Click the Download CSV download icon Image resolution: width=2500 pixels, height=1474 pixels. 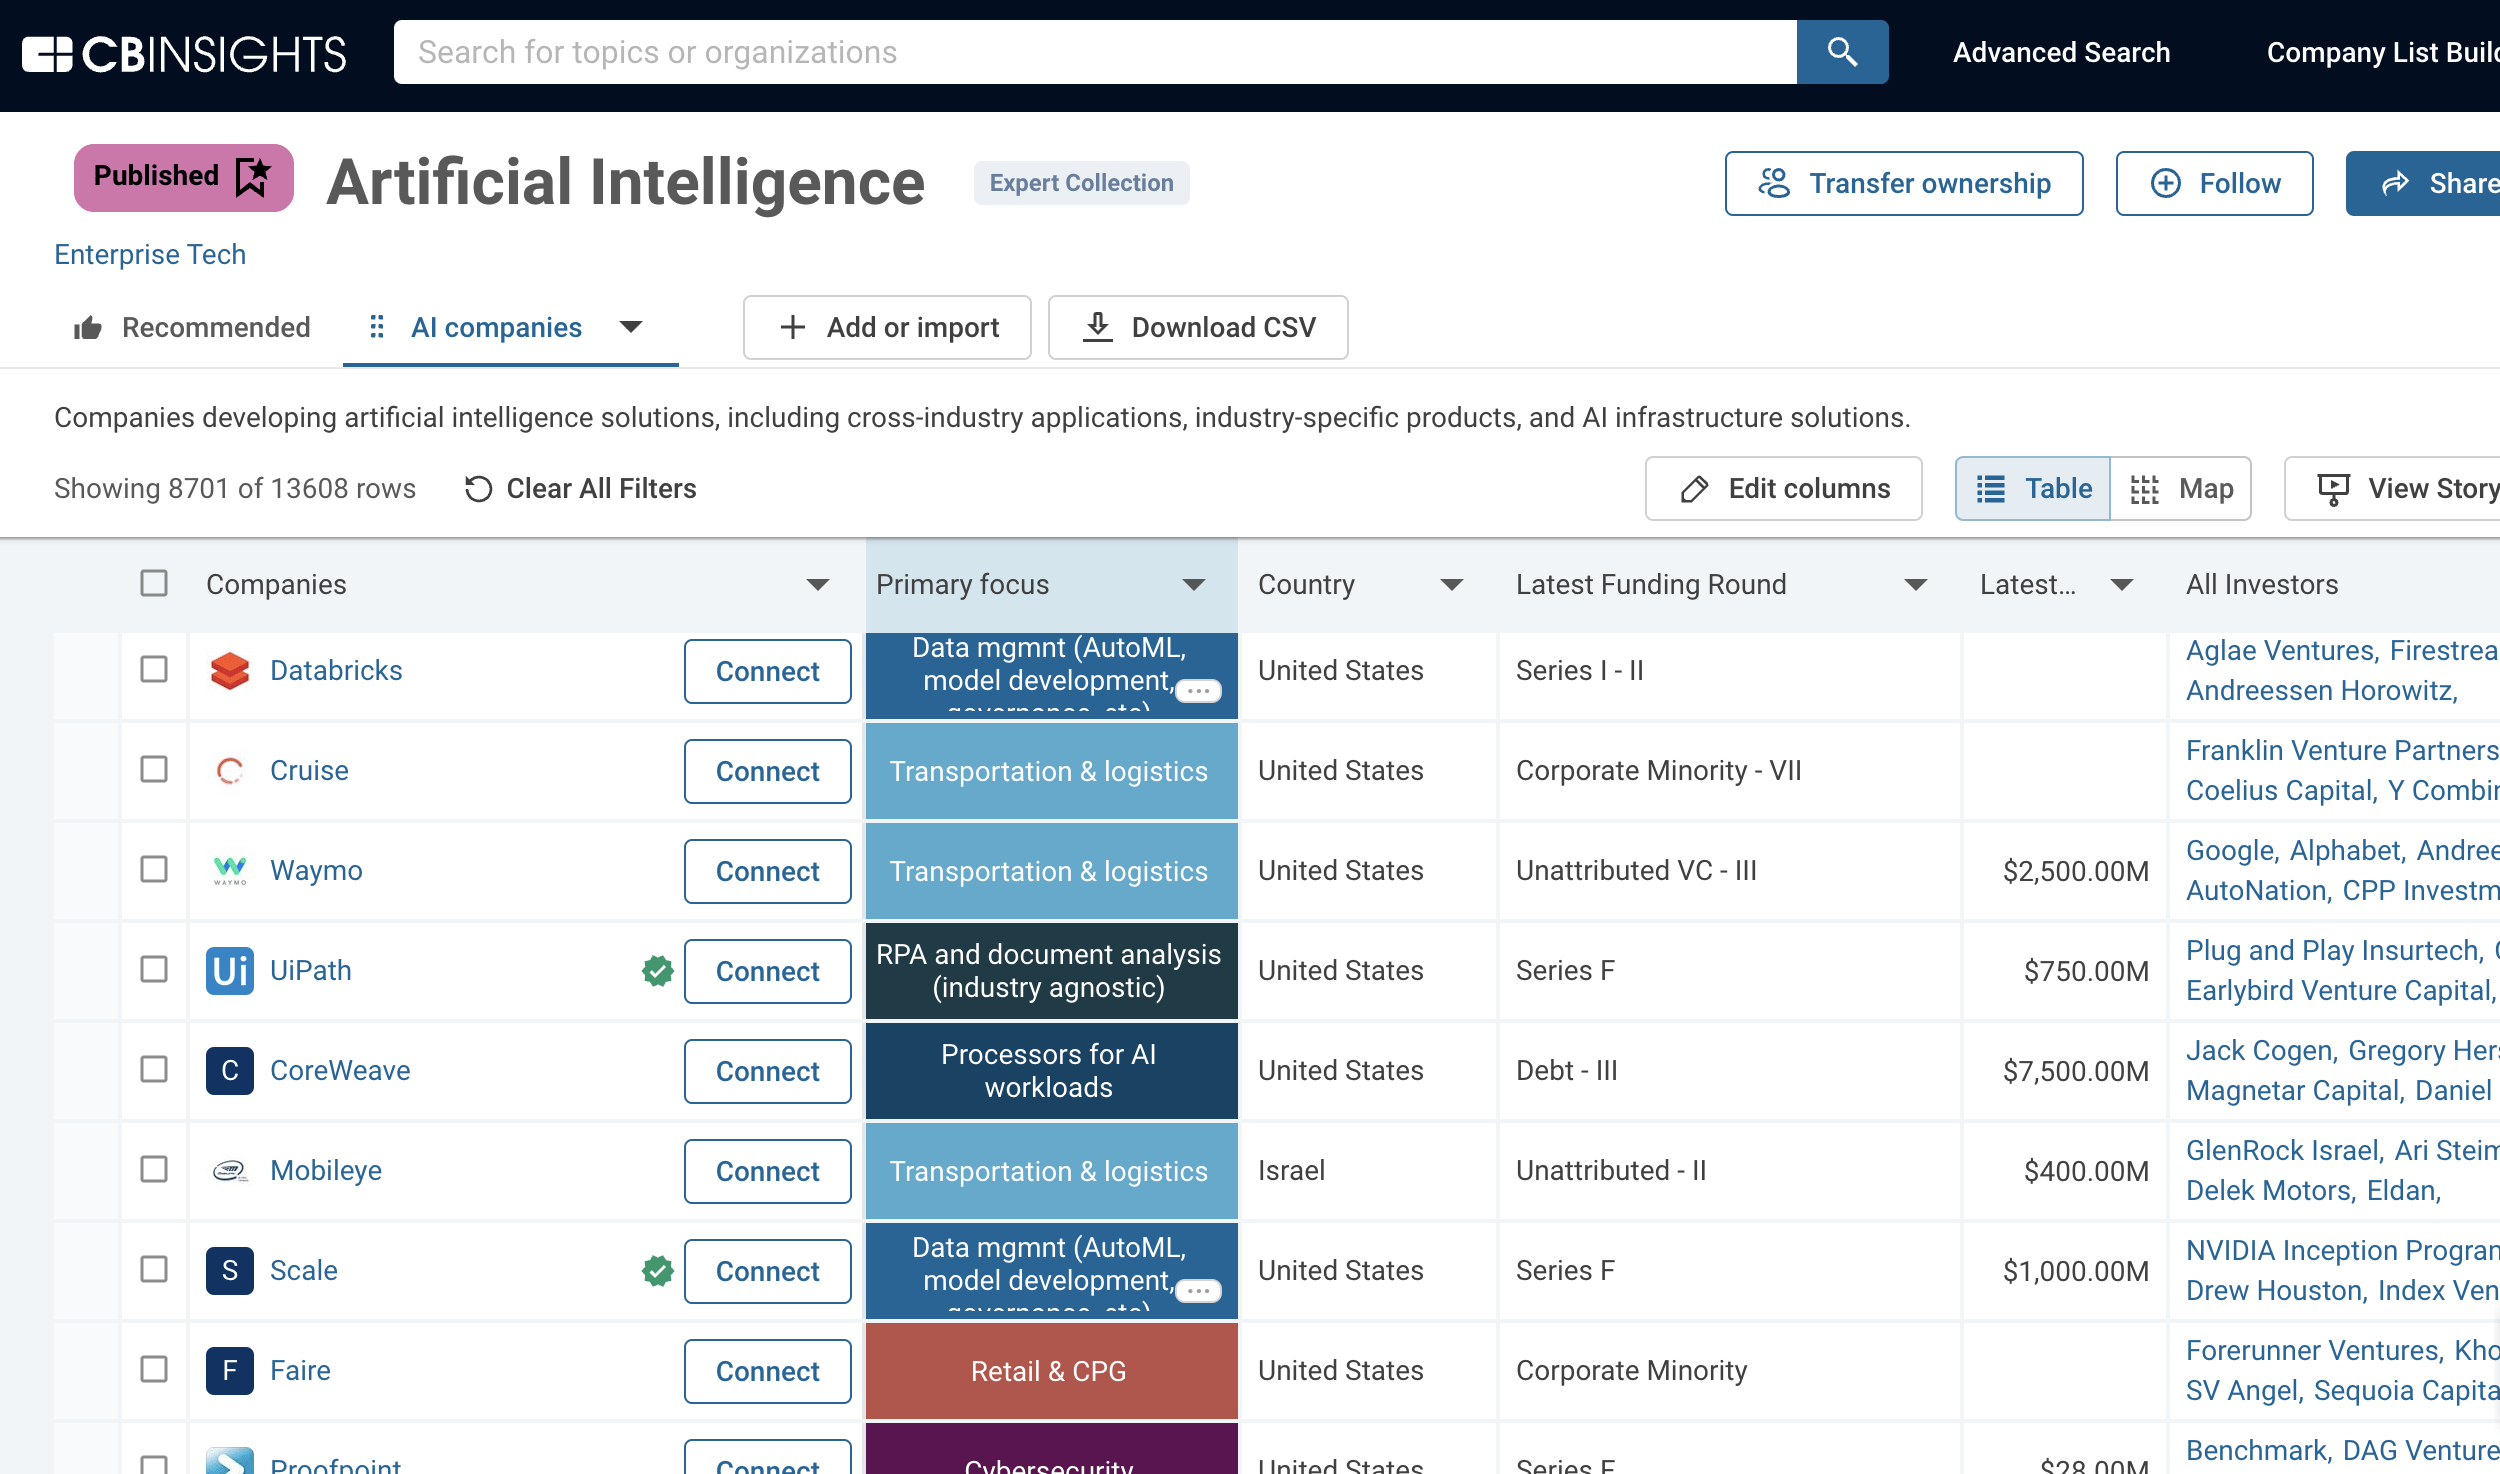pyautogui.click(x=1097, y=327)
